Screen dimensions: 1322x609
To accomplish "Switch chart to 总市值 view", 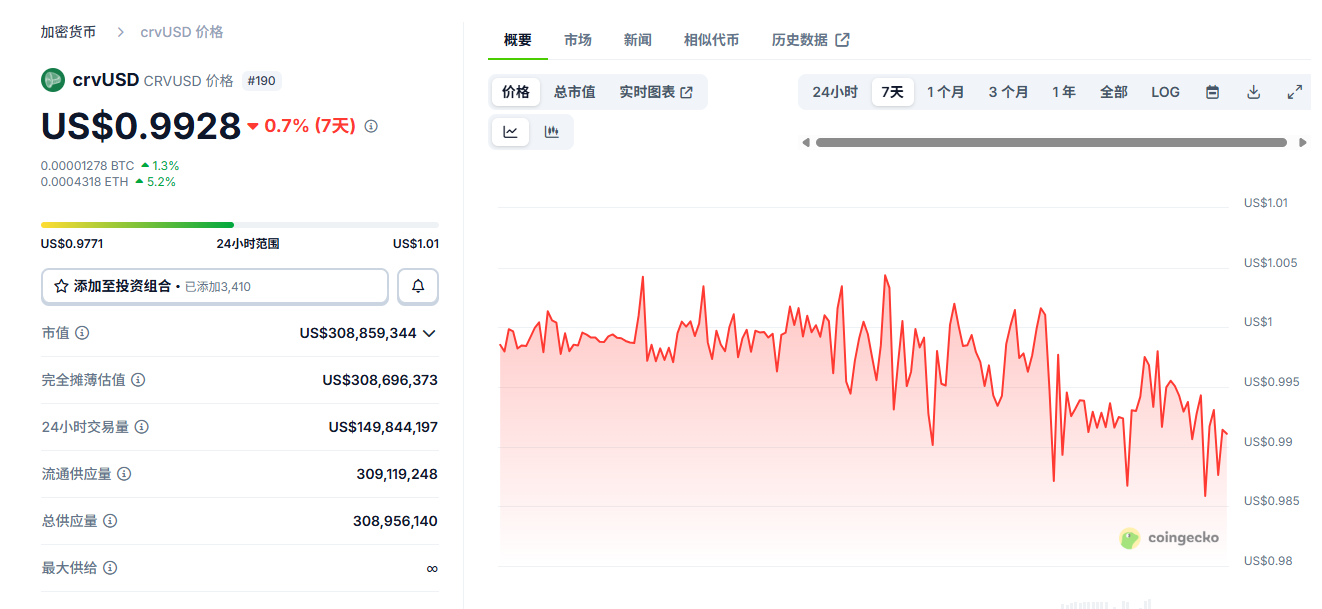I will click(x=574, y=92).
